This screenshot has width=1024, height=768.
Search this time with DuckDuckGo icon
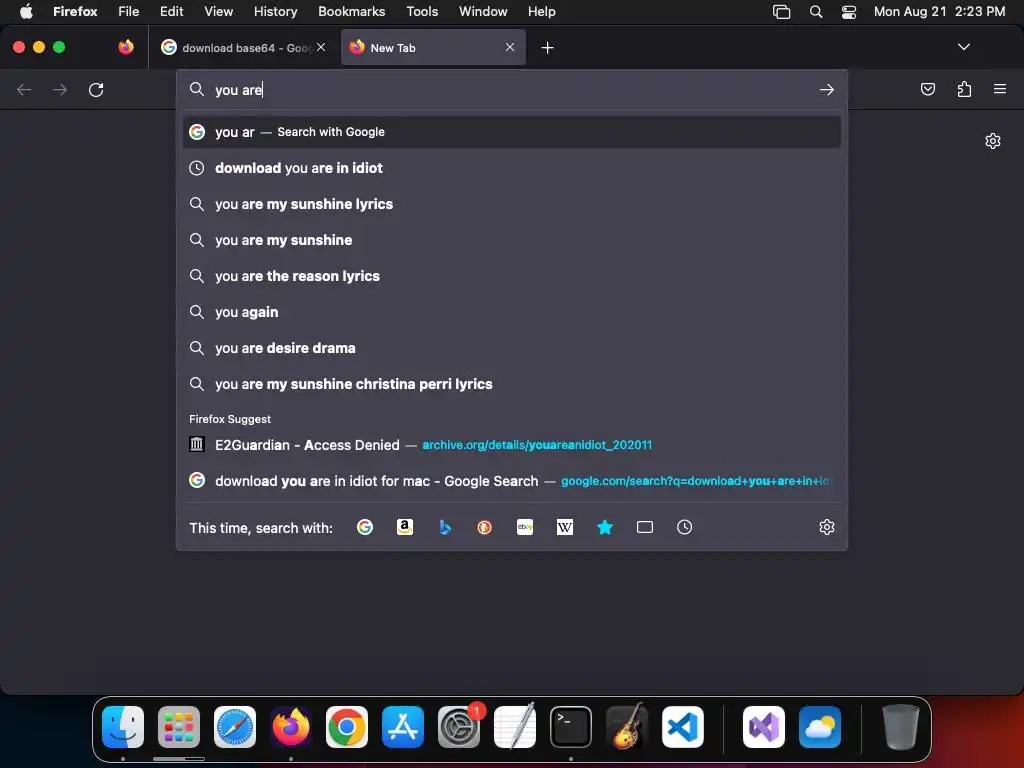[x=485, y=527]
